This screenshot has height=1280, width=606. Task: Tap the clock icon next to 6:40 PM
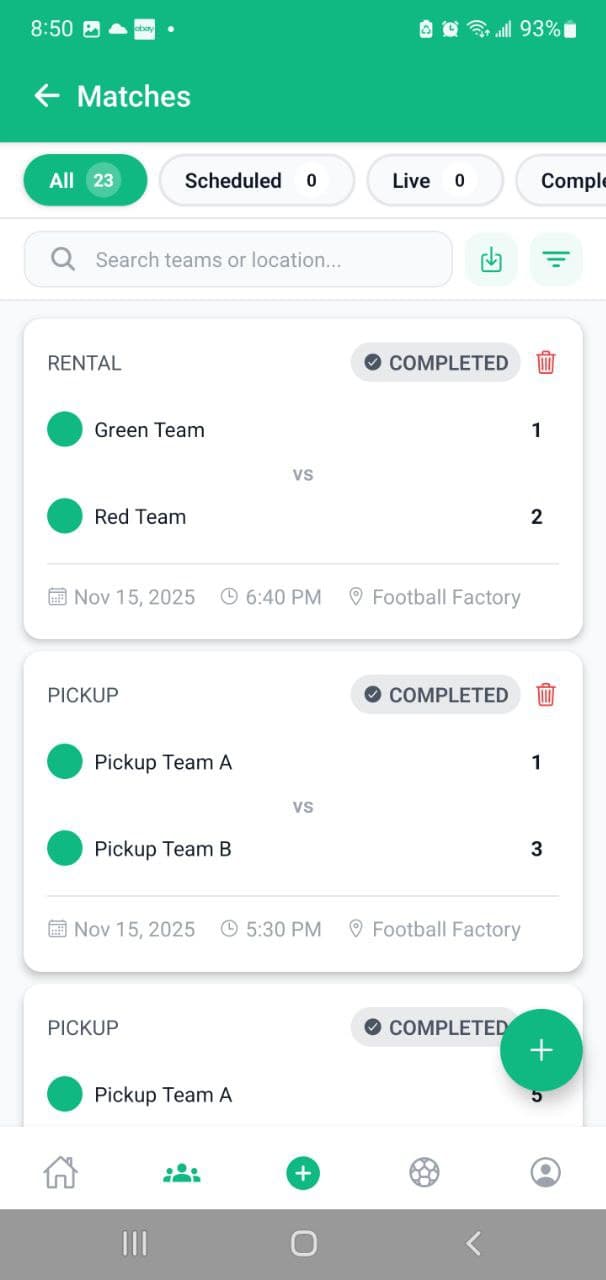click(x=229, y=596)
